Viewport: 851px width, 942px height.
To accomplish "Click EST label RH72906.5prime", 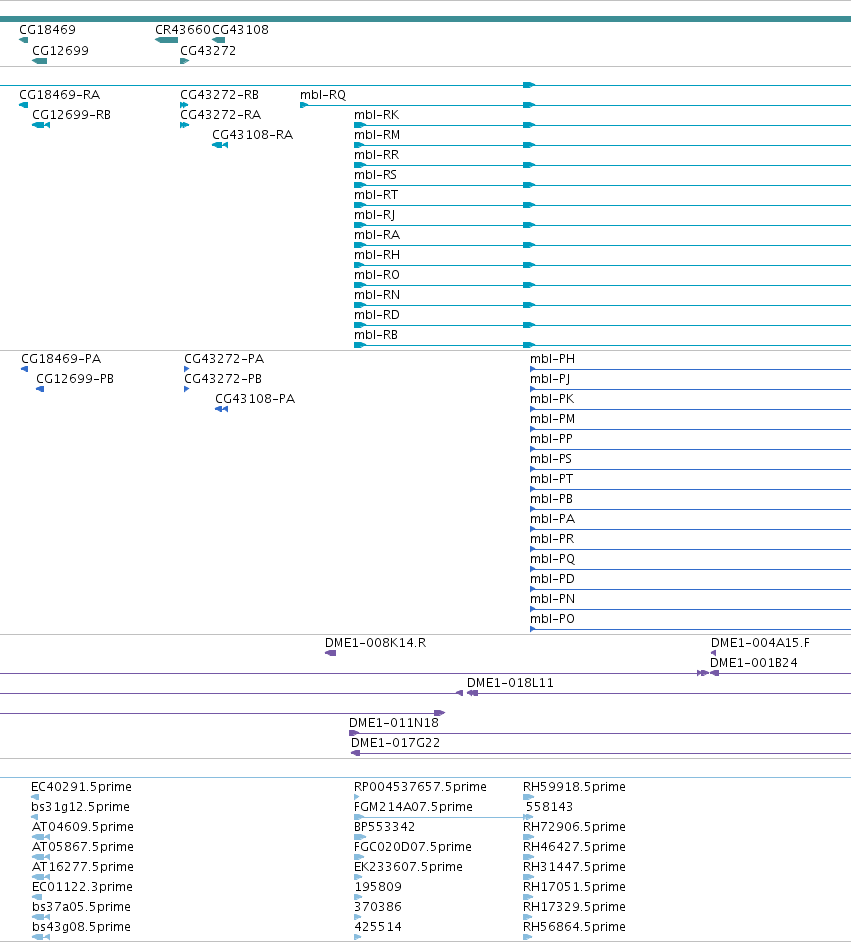I will click(x=574, y=827).
